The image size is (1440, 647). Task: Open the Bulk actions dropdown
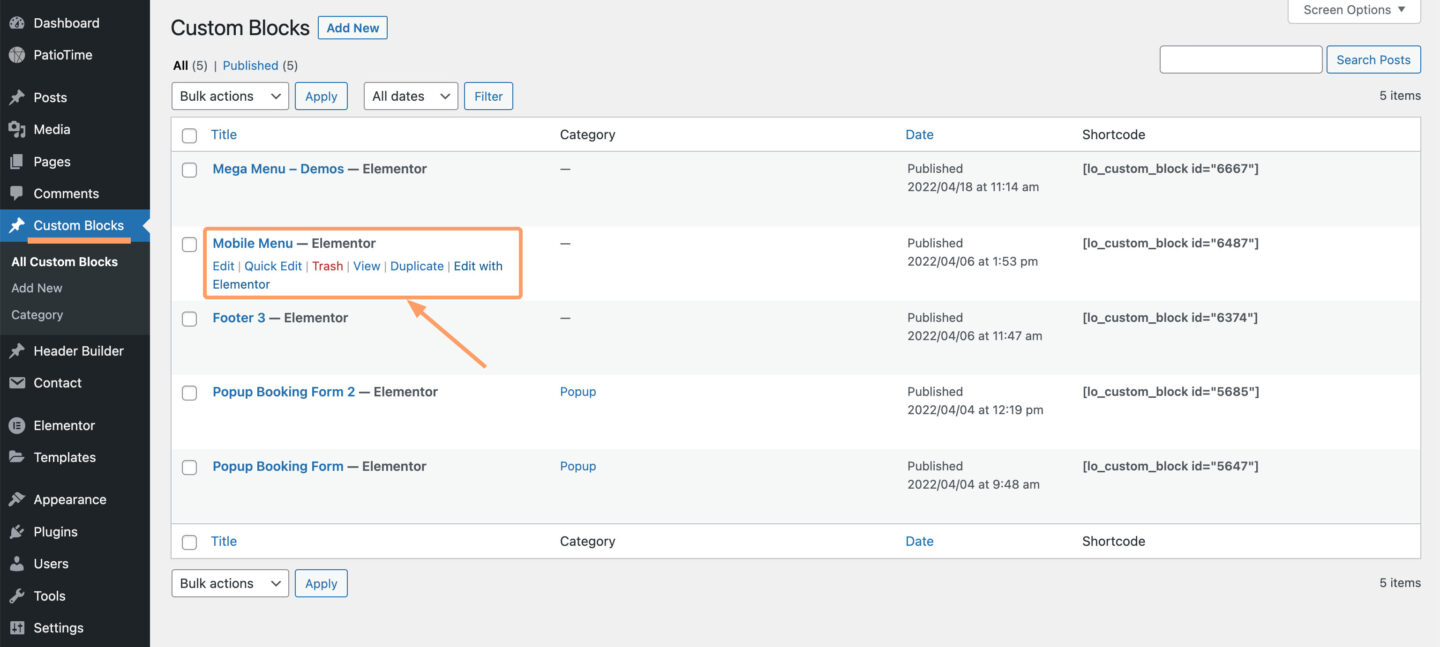pos(229,96)
